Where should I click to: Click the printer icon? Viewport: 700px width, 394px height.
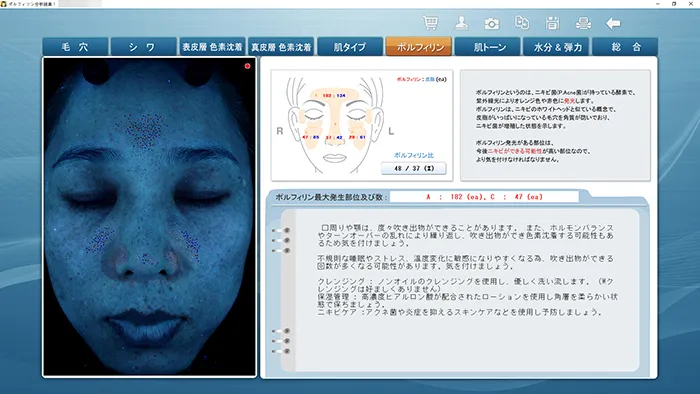[x=583, y=23]
